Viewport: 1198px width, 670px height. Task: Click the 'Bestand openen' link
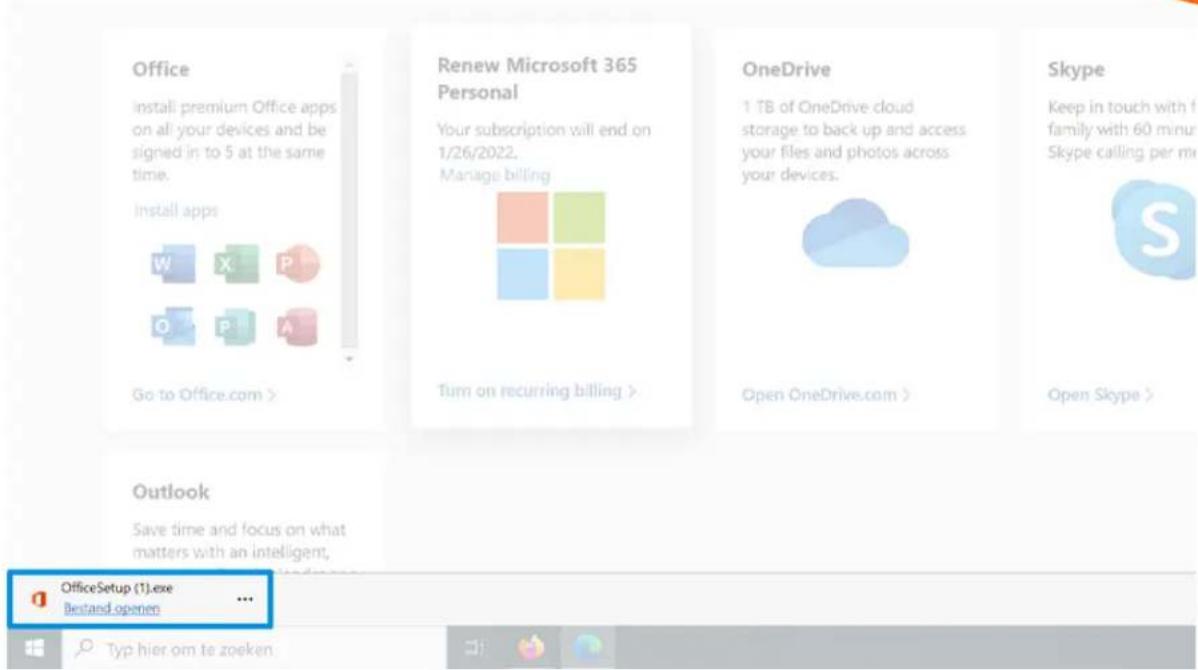coord(112,609)
